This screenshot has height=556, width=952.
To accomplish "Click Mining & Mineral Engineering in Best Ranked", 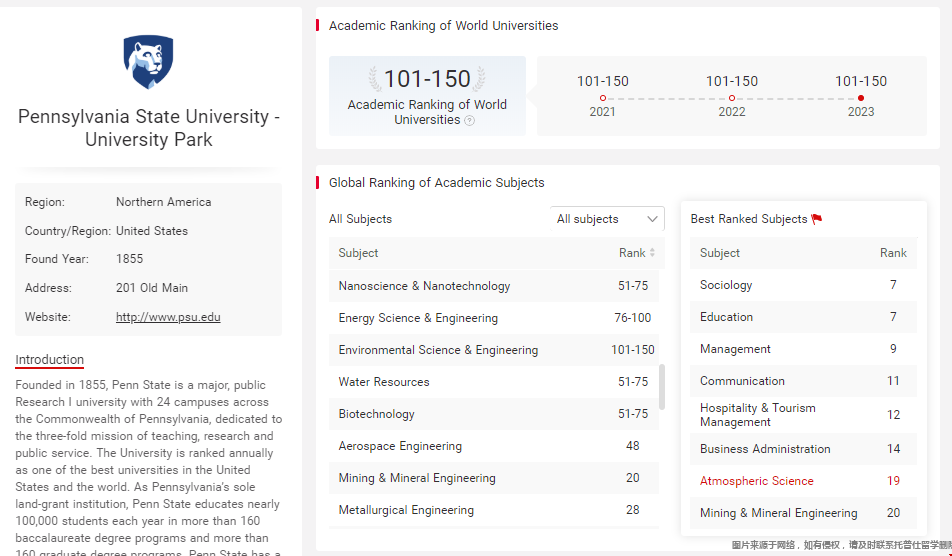I will (x=779, y=513).
